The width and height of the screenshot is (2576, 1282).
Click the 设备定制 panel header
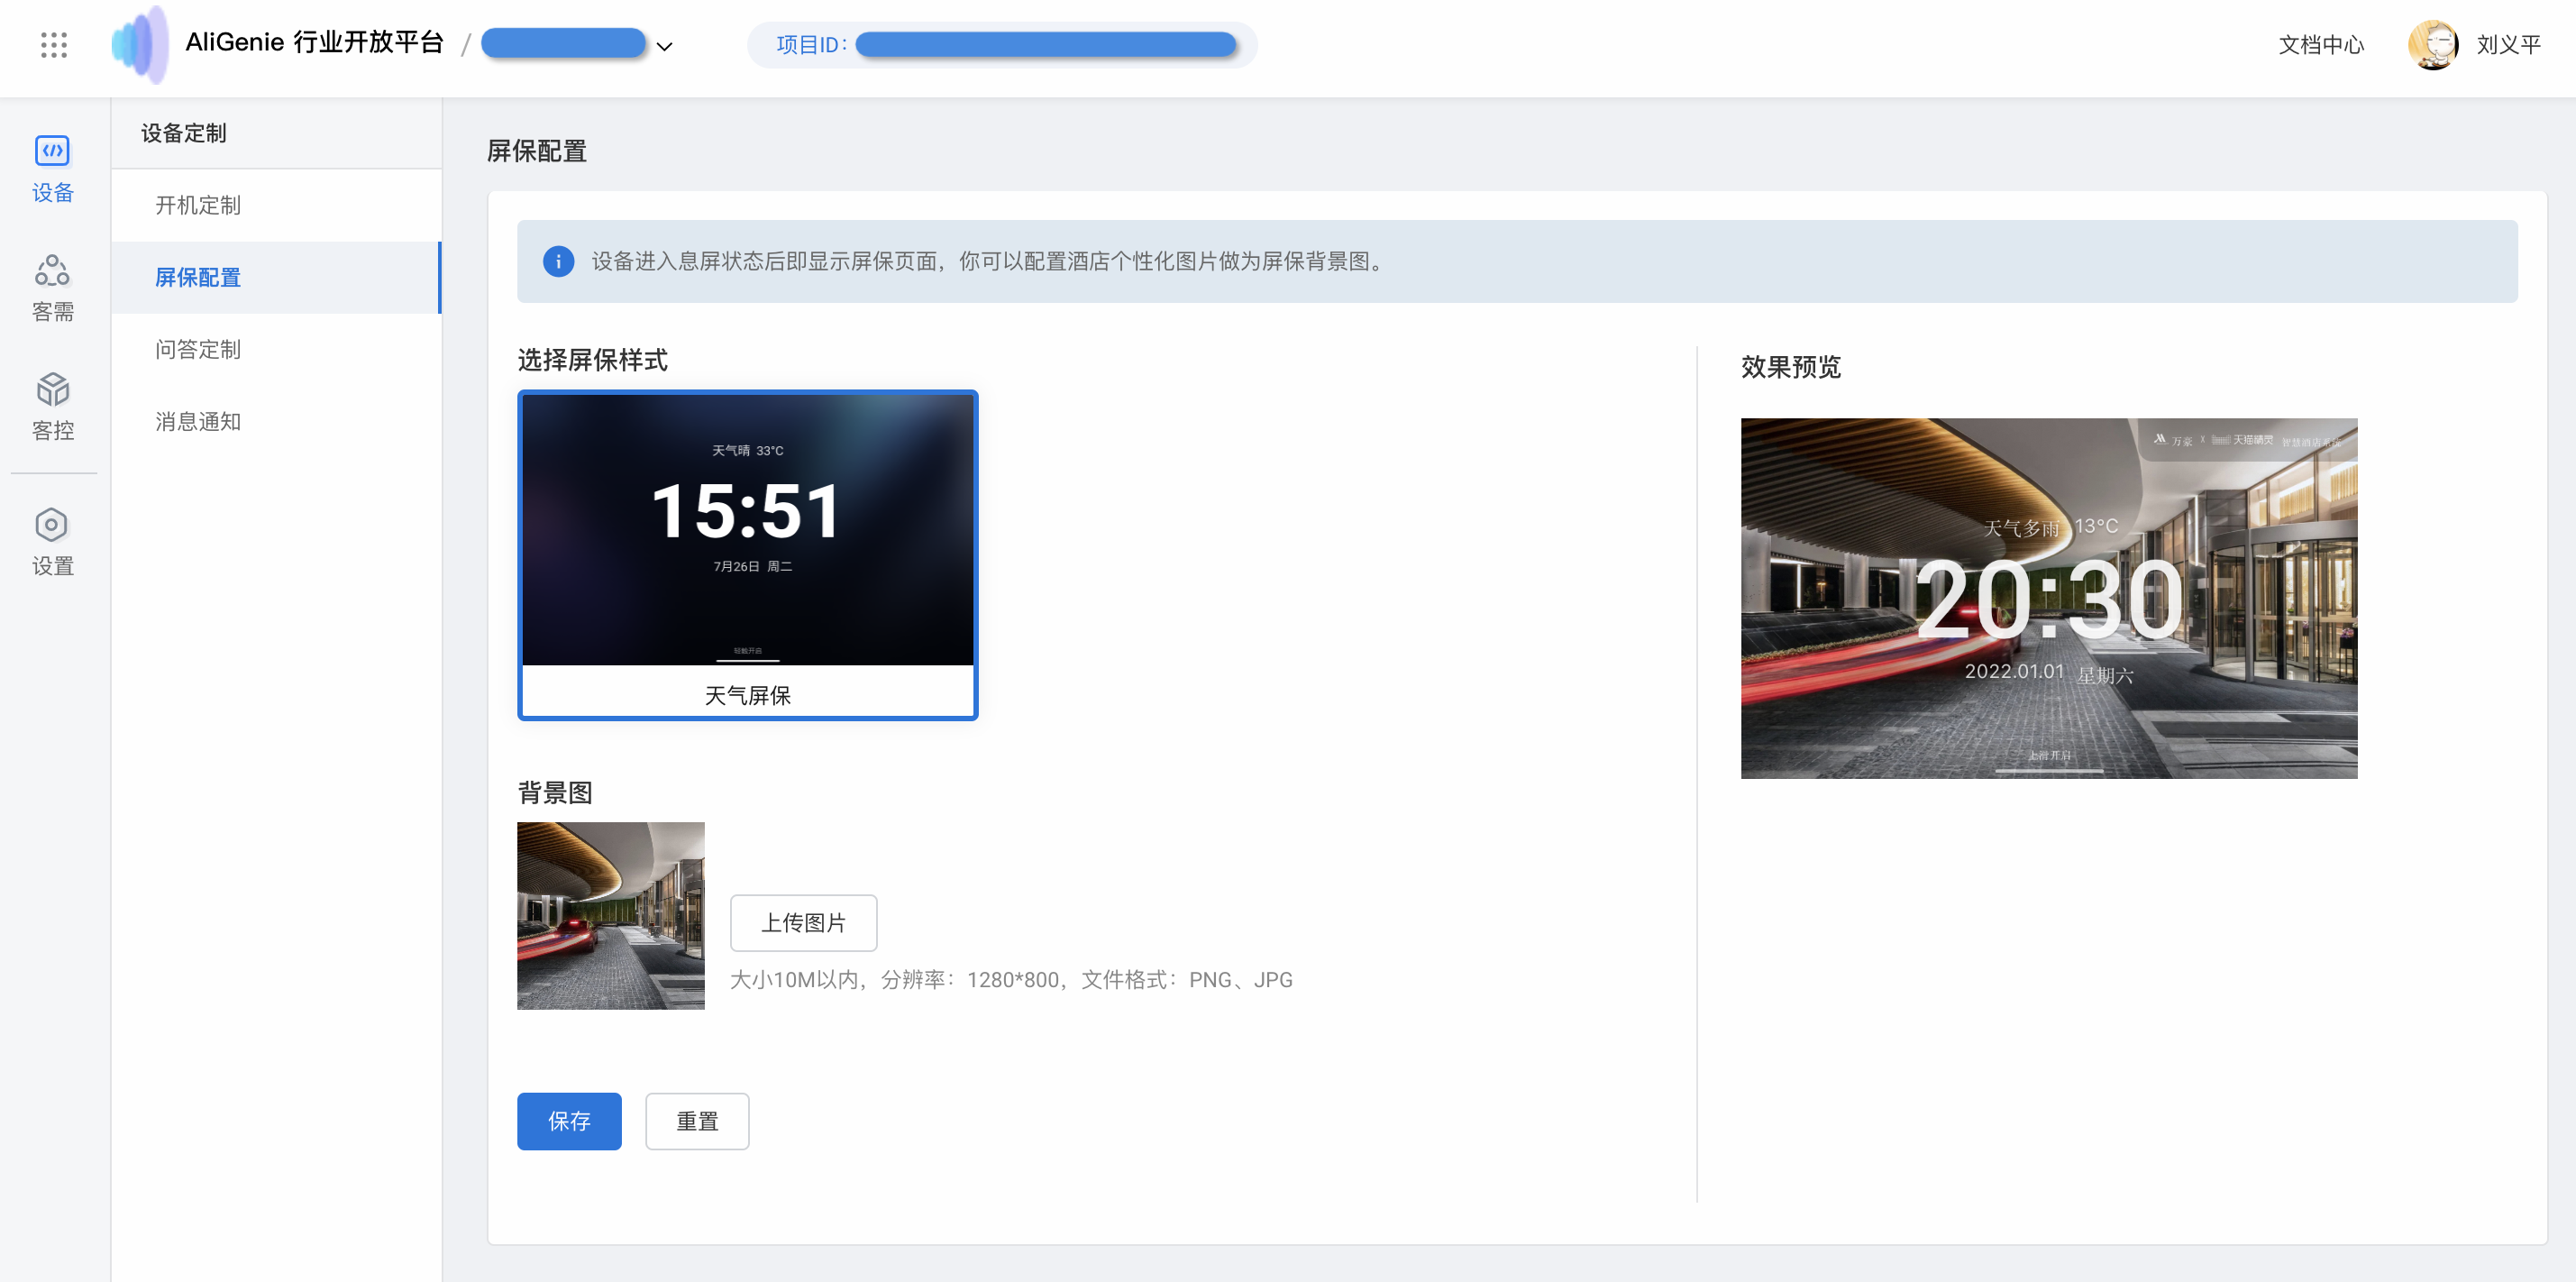point(276,133)
